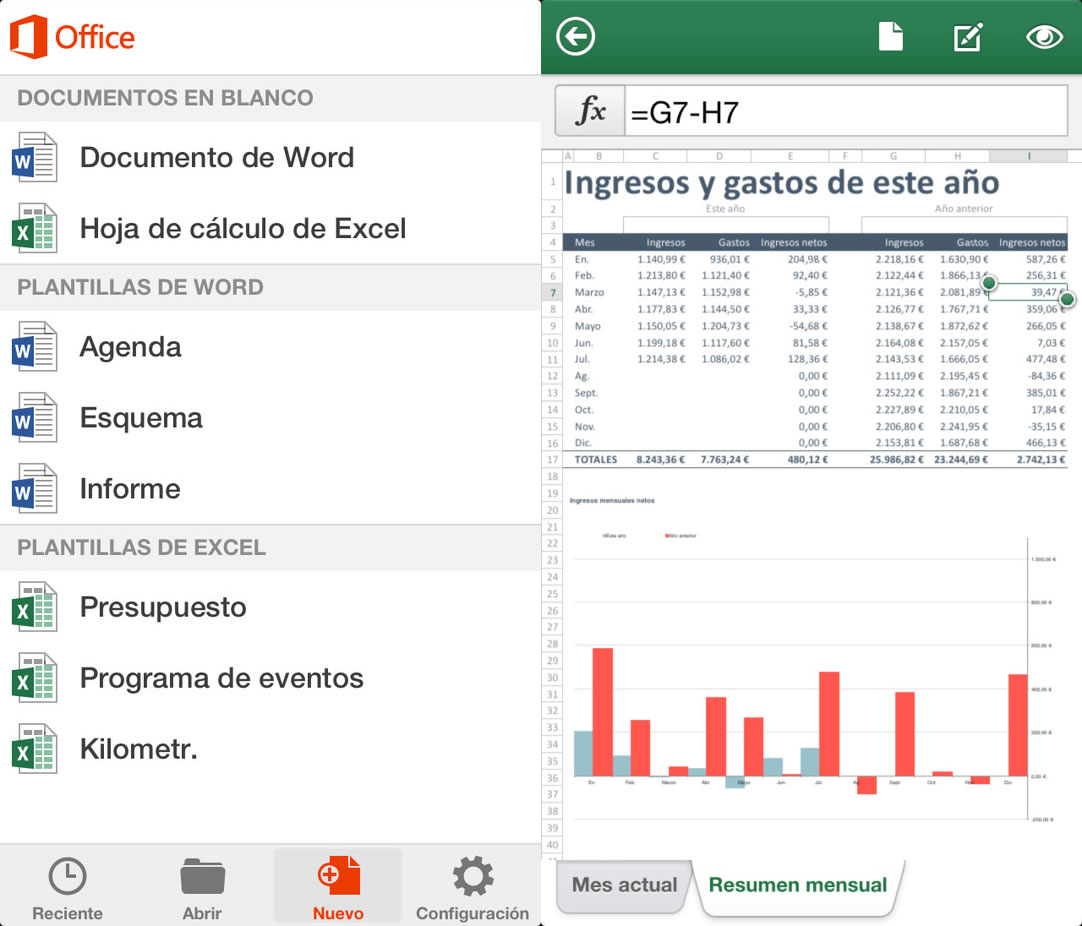Tap the top-left selection handle of cell I7

click(989, 283)
